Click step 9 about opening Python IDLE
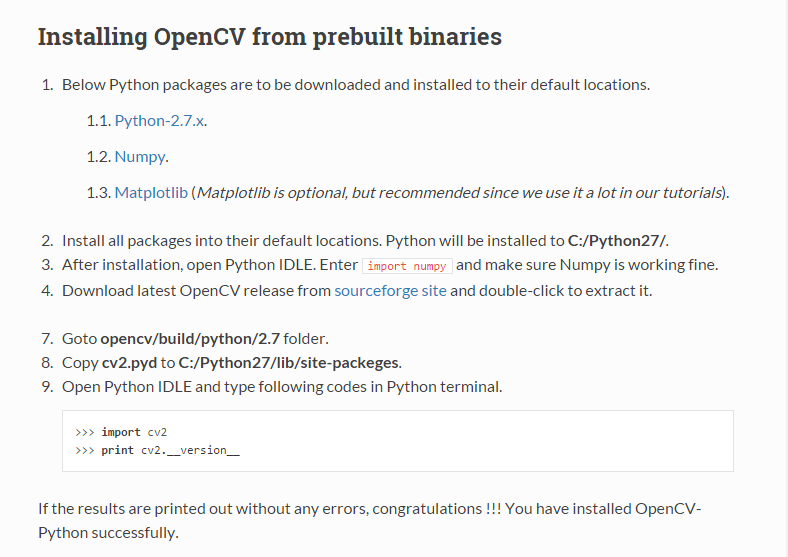 tap(282, 387)
